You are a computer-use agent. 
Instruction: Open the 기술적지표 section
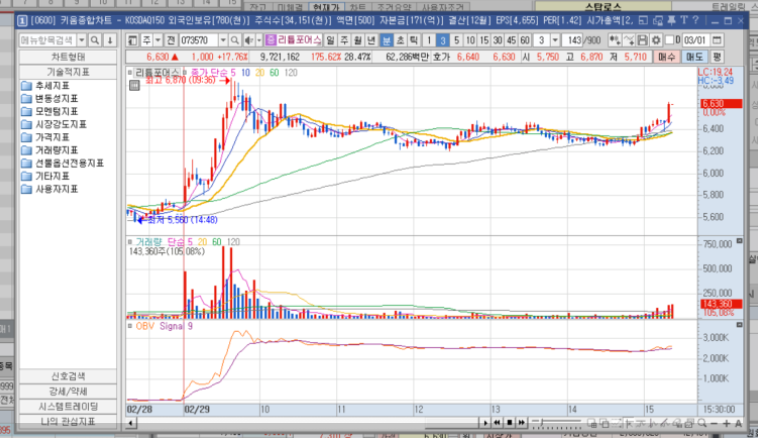tap(68, 72)
